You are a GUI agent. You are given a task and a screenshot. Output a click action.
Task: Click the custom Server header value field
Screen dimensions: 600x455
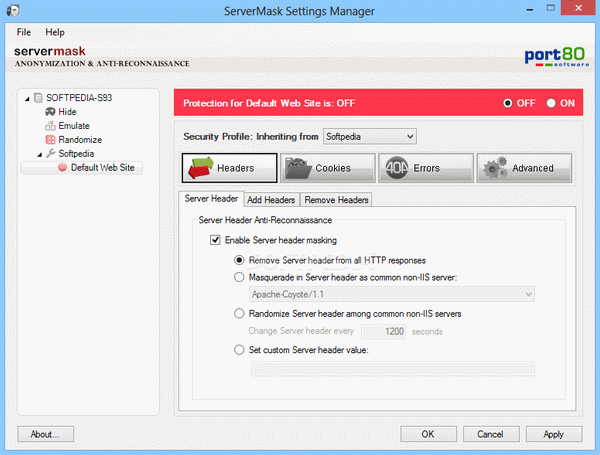click(x=393, y=369)
